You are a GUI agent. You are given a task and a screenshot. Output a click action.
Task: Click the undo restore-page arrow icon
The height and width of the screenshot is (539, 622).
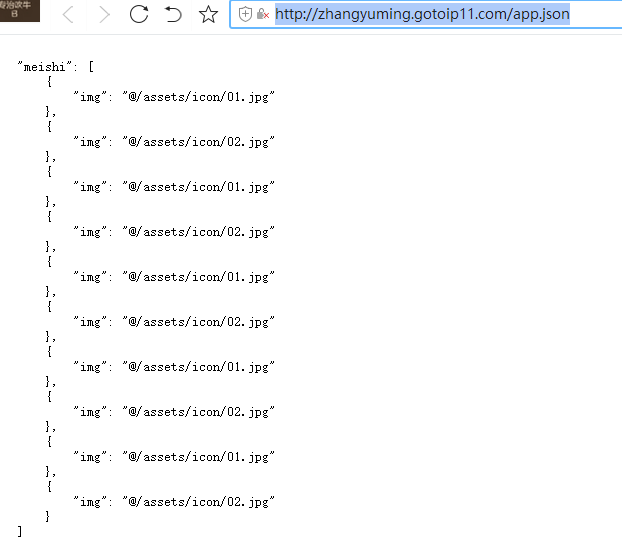click(173, 14)
